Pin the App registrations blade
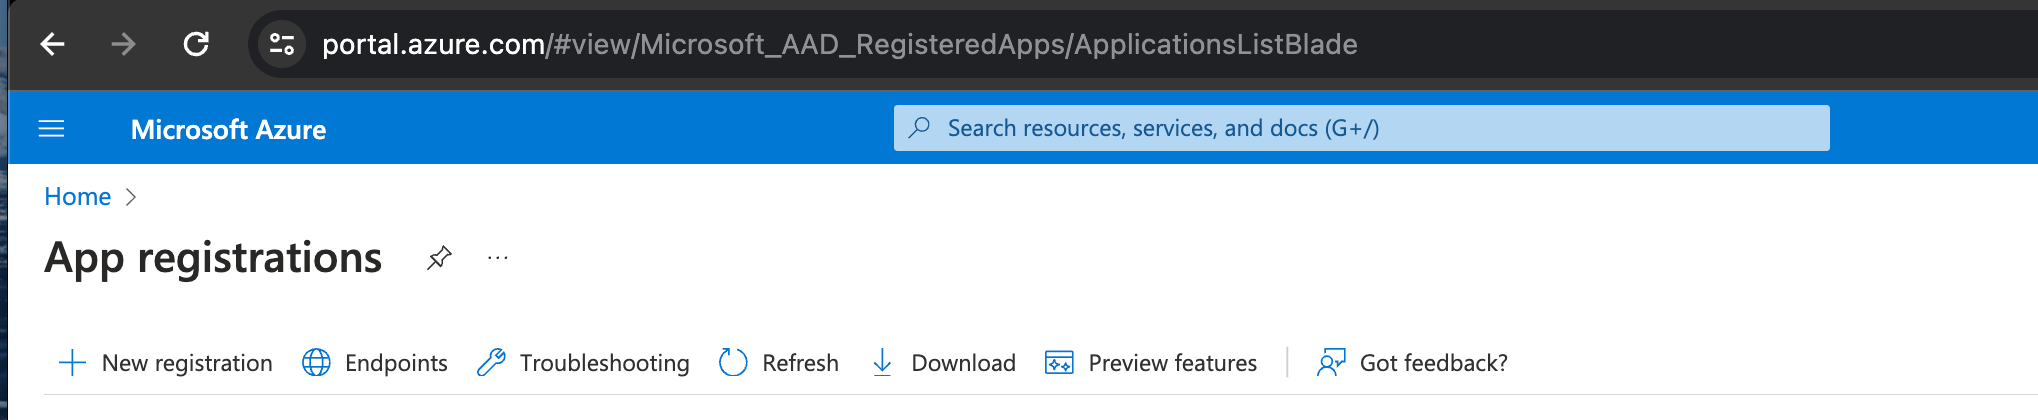Image resolution: width=2038 pixels, height=420 pixels. pyautogui.click(x=439, y=258)
